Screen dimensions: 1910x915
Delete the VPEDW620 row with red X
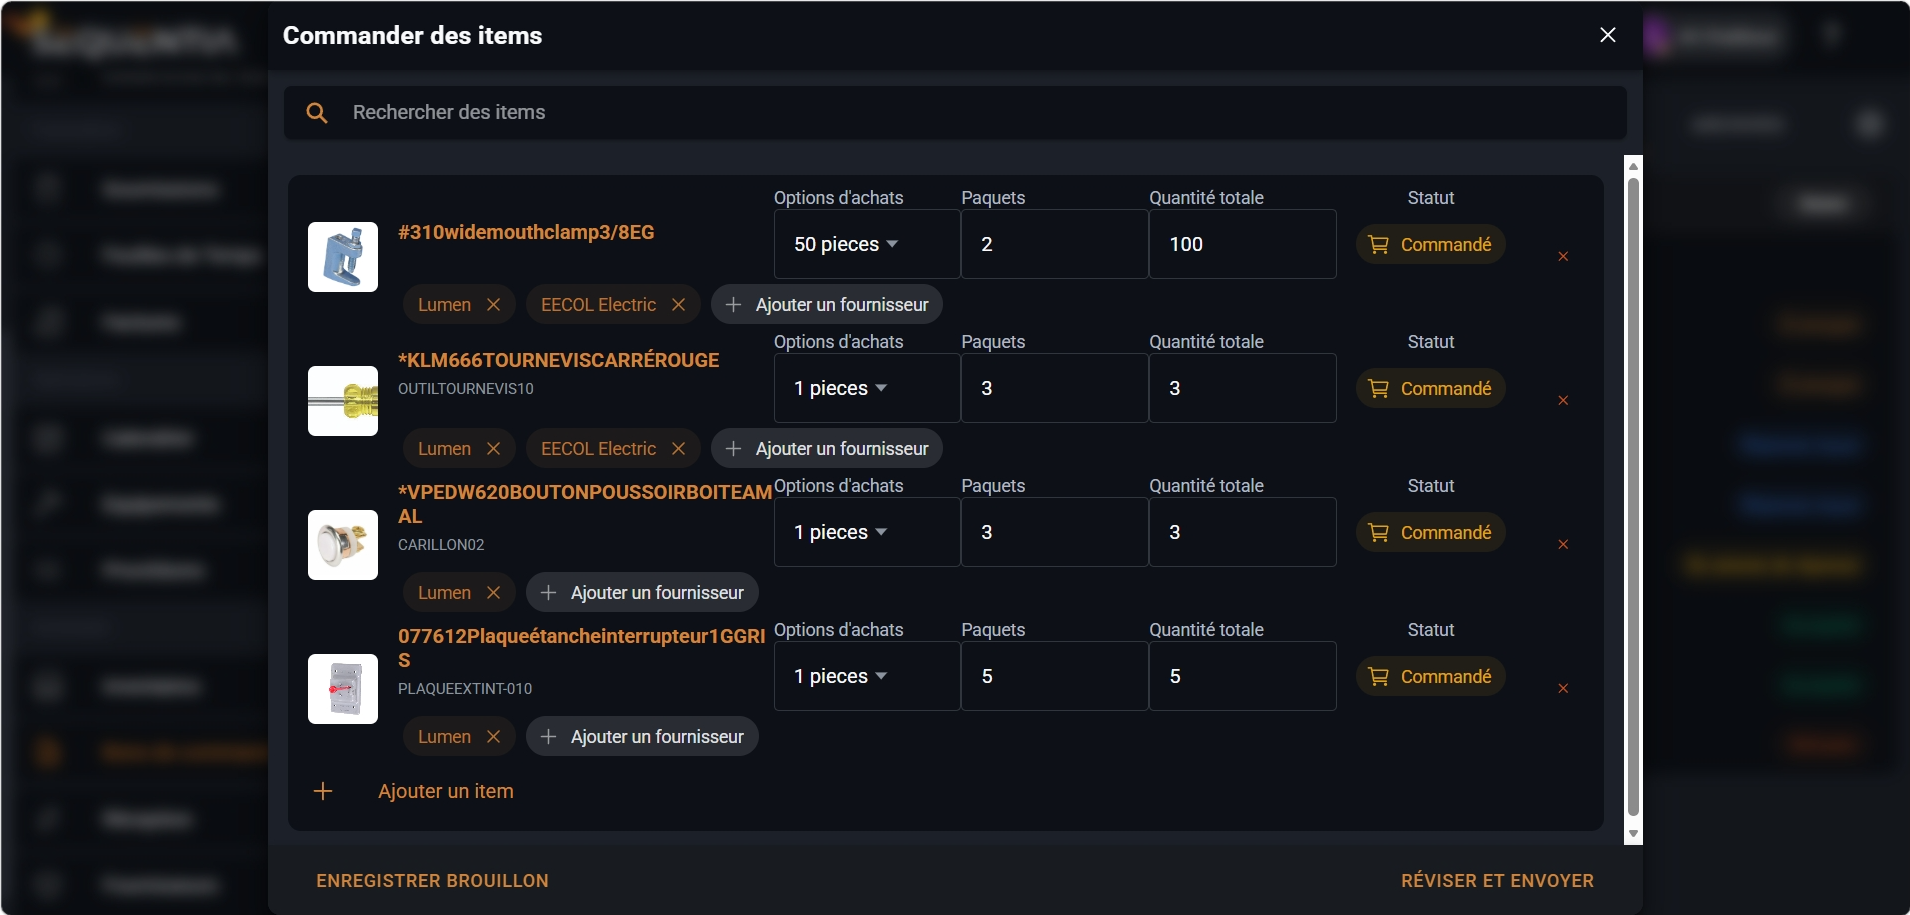pyautogui.click(x=1563, y=545)
